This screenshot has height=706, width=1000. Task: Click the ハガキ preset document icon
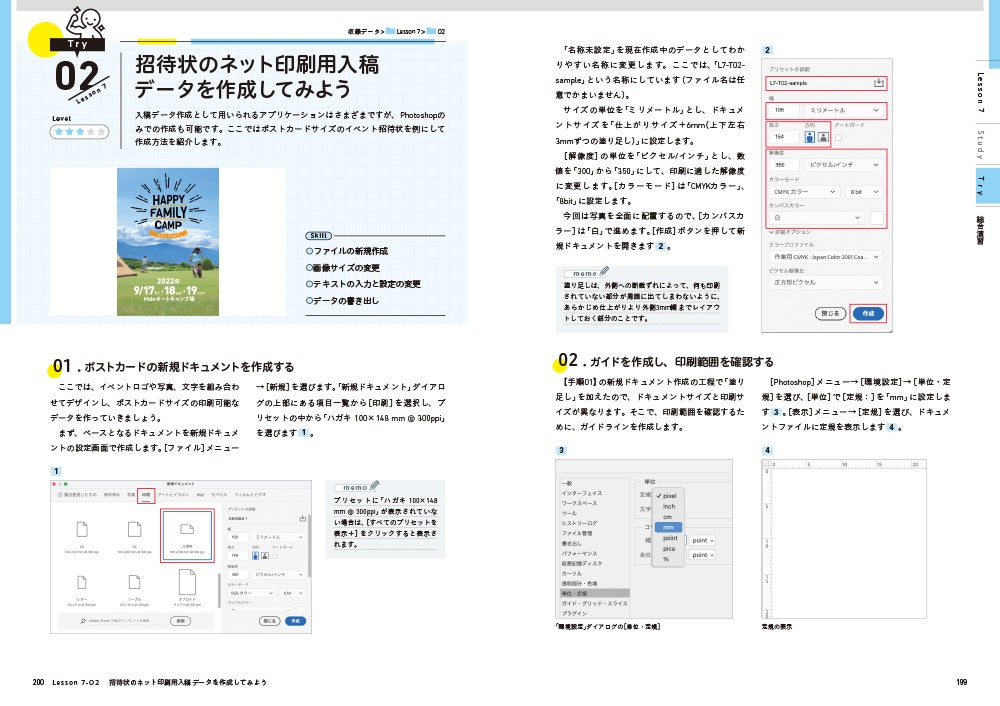click(x=187, y=529)
